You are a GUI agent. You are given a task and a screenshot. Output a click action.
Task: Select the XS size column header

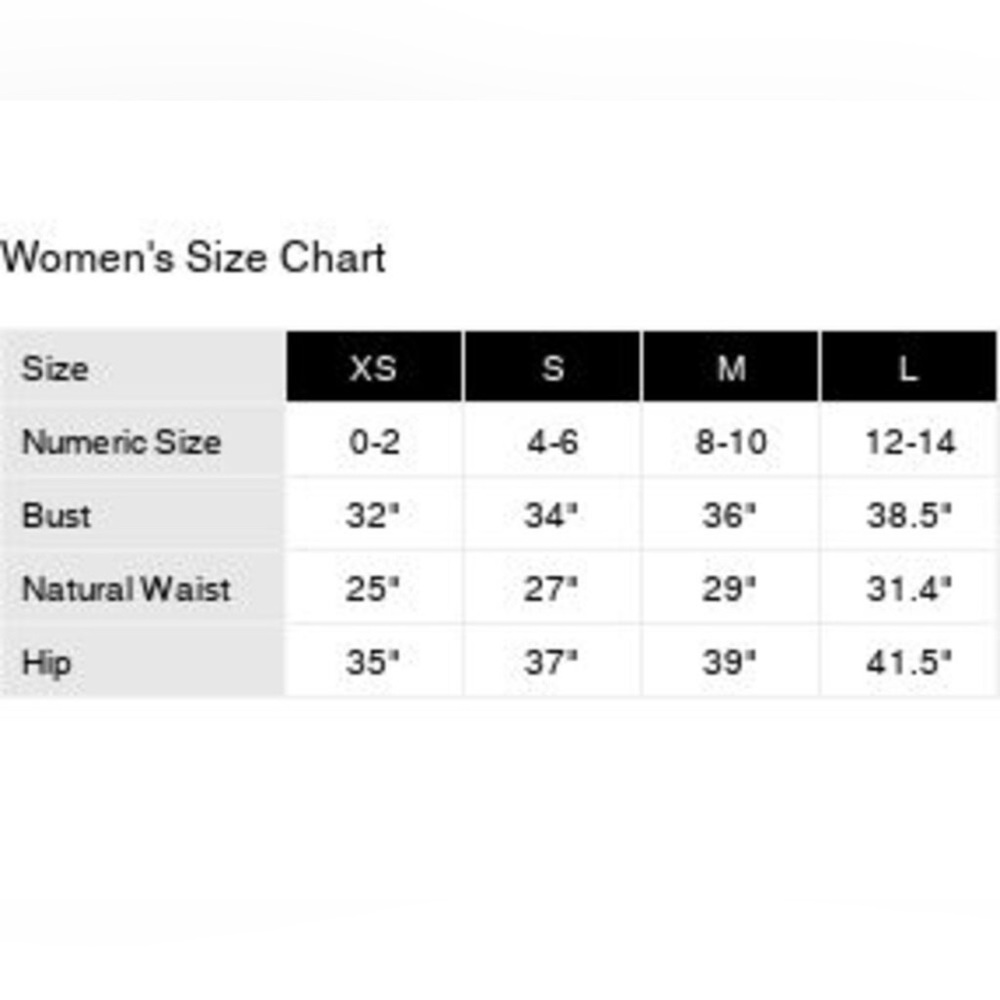pyautogui.click(x=373, y=368)
